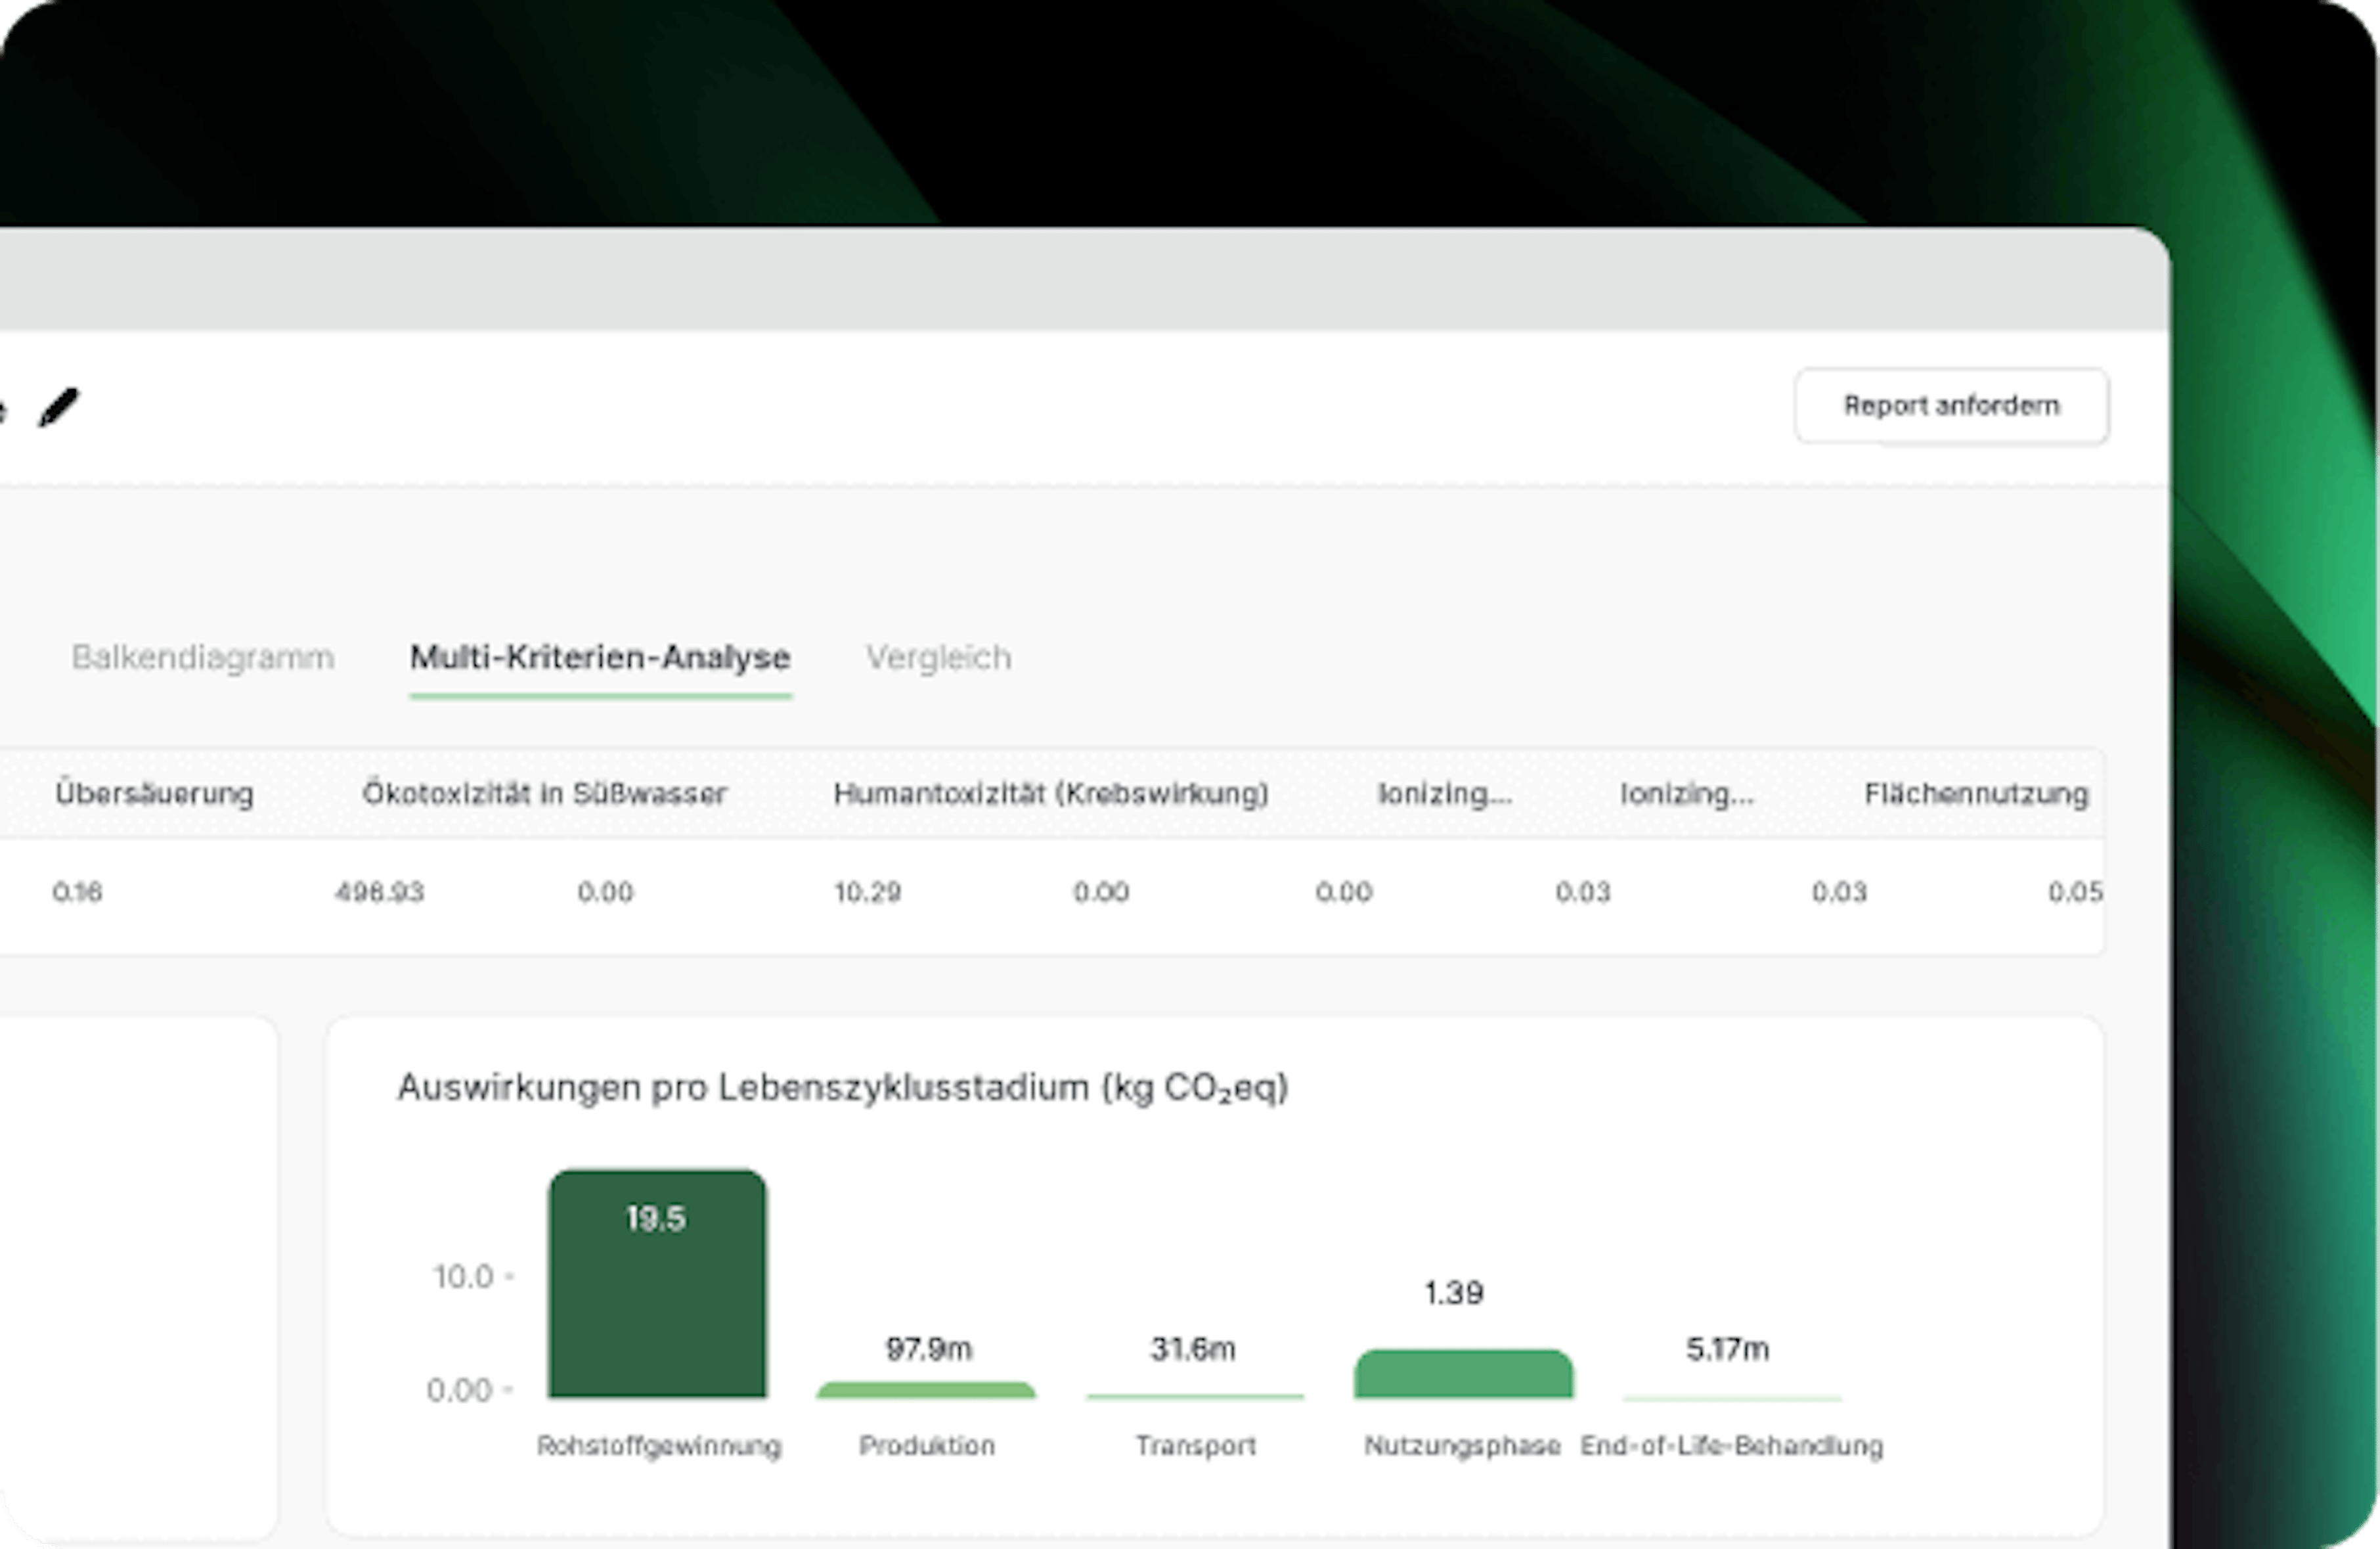The height and width of the screenshot is (1549, 2380).
Task: Click the 10.29 table value
Action: point(867,891)
